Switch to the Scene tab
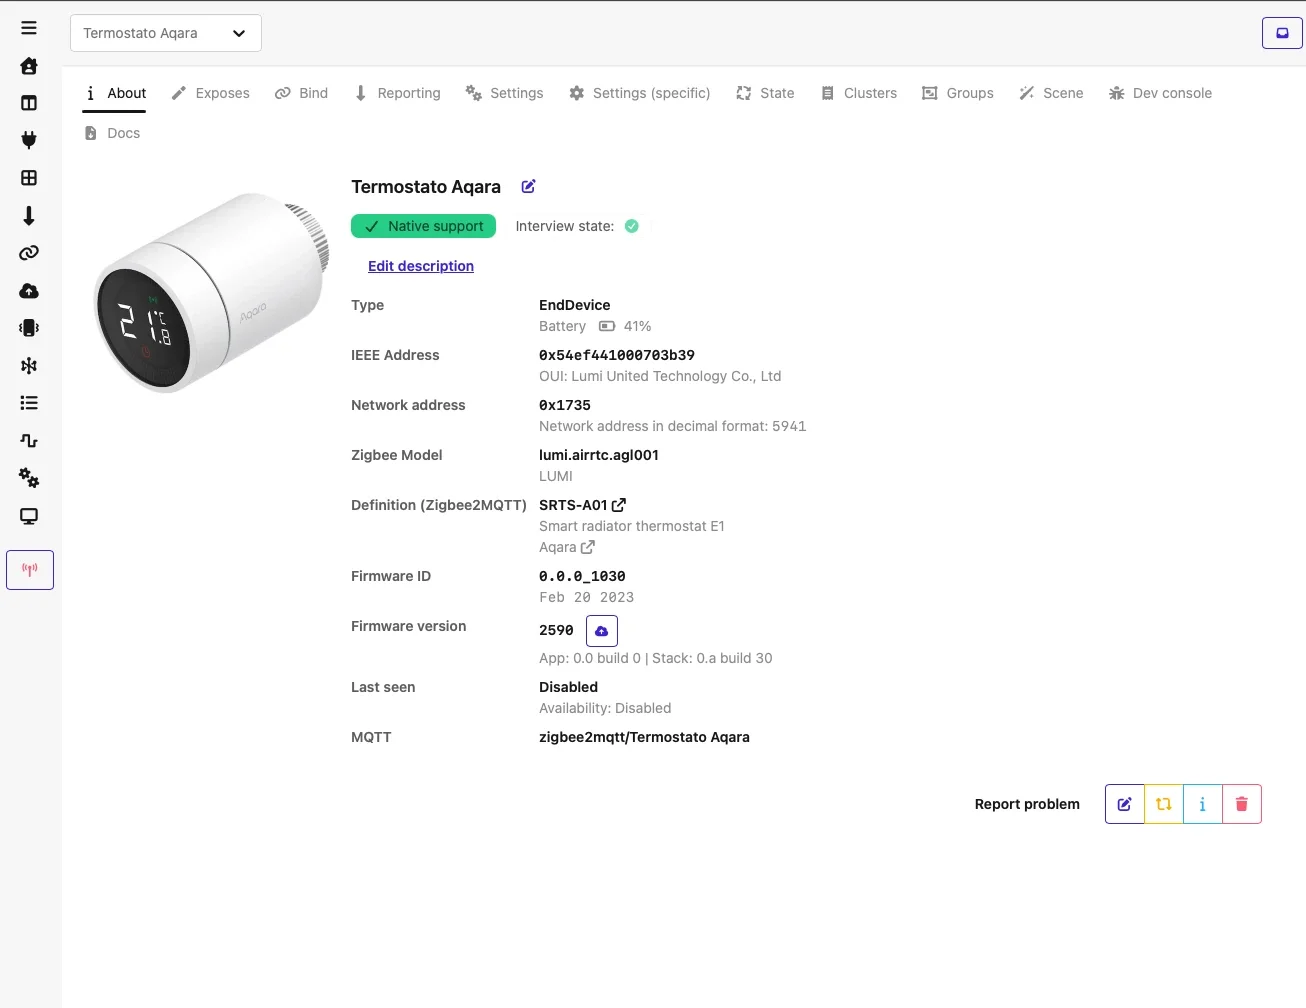The height and width of the screenshot is (1008, 1306). pos(1051,93)
